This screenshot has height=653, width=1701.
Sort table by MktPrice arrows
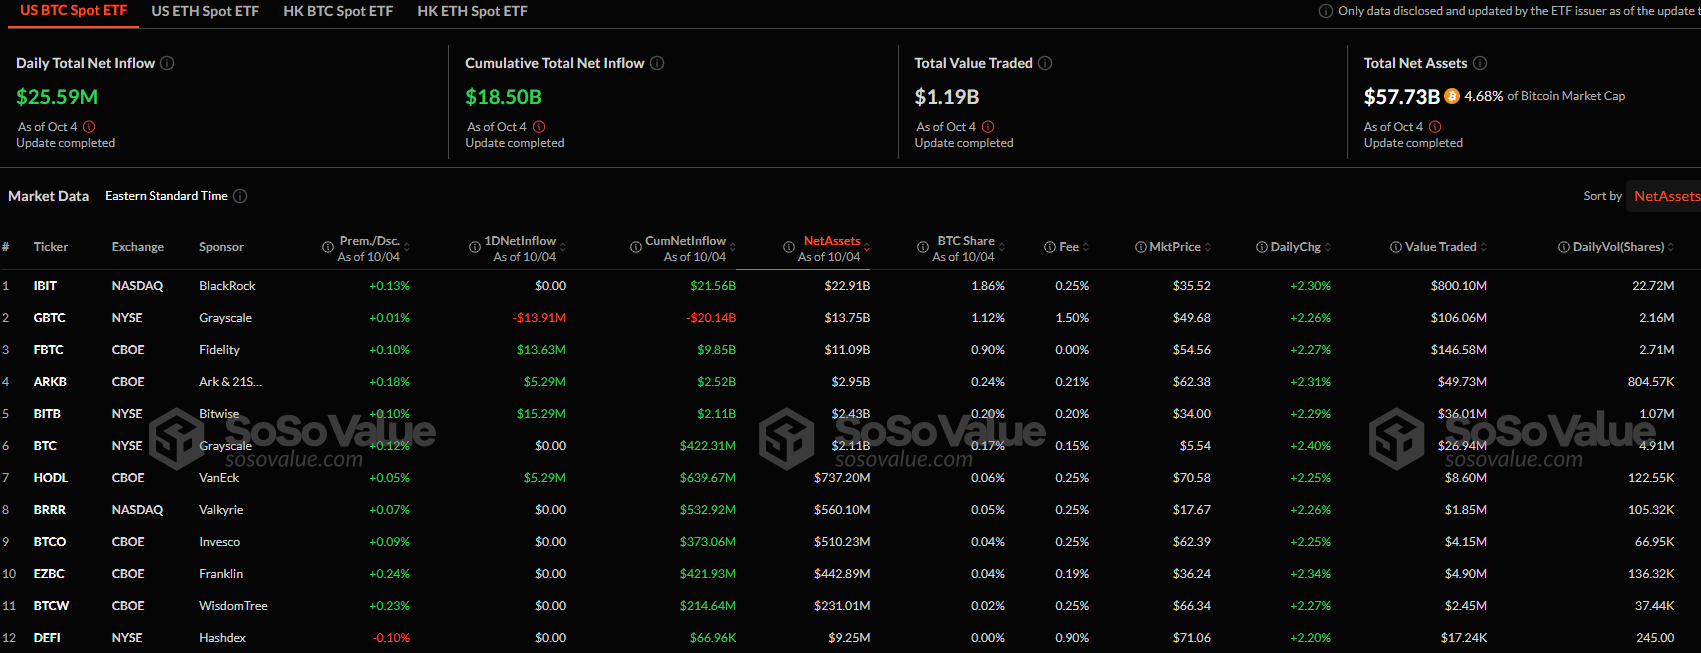coord(1208,247)
